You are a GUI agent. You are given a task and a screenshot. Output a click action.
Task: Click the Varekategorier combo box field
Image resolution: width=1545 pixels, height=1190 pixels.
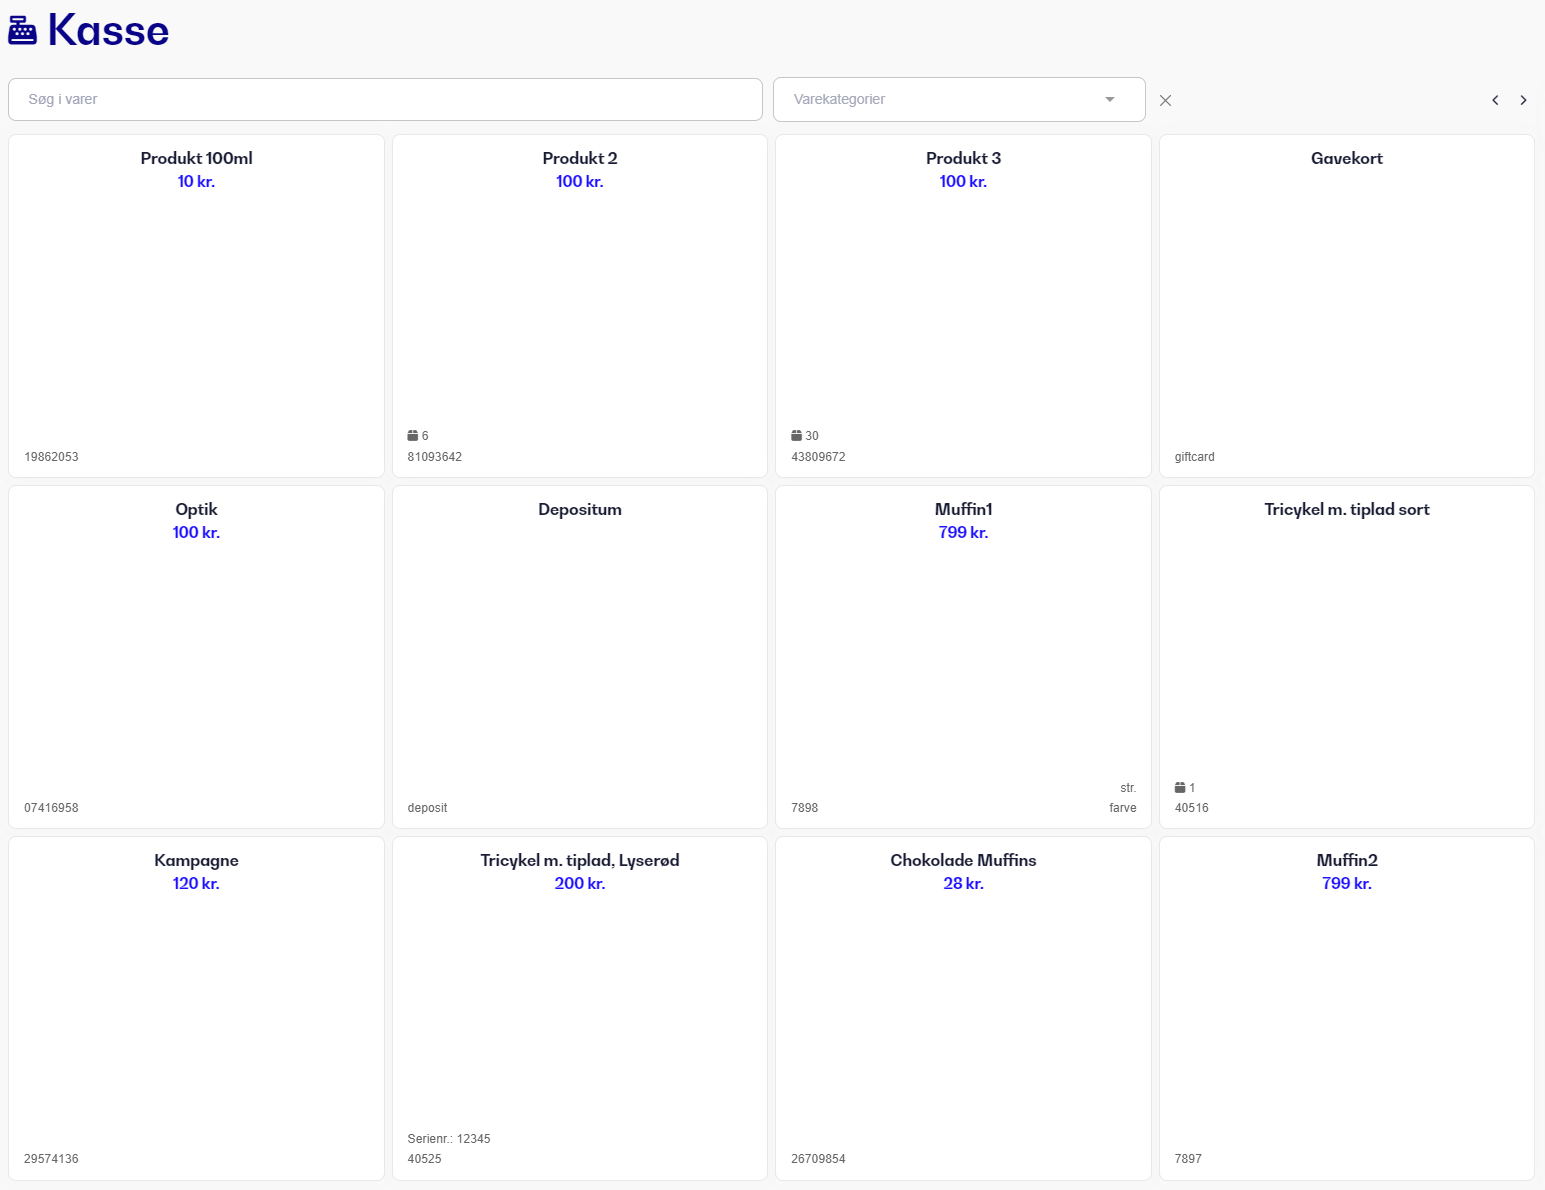[x=959, y=99]
